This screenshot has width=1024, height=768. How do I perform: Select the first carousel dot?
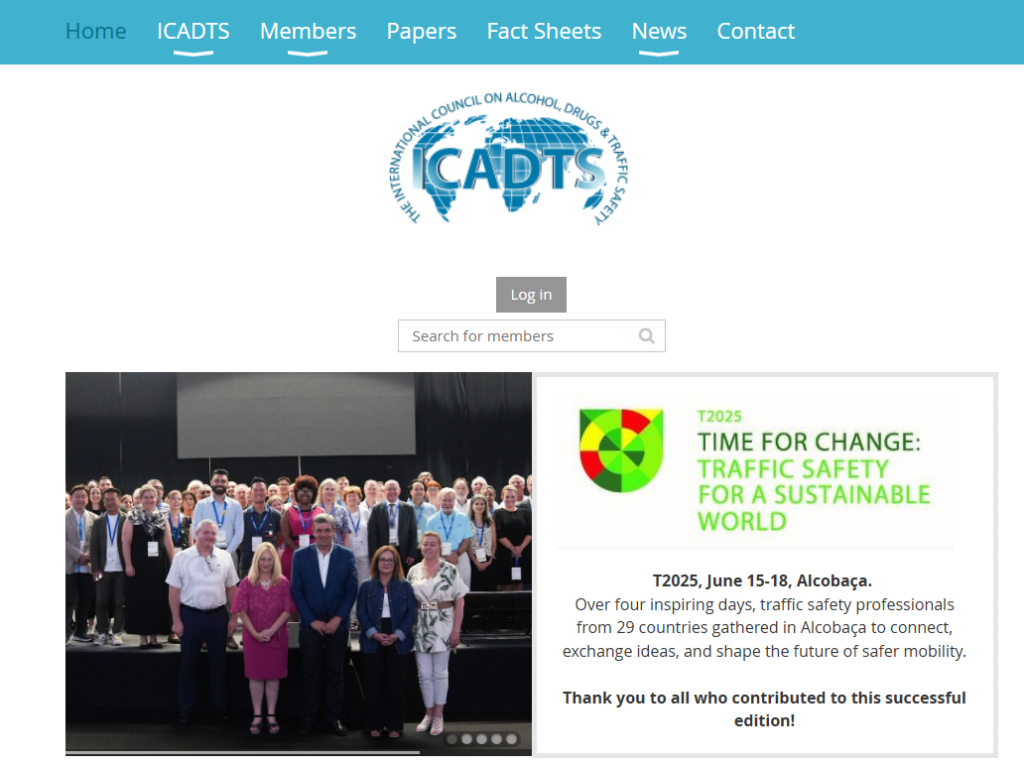click(x=452, y=739)
